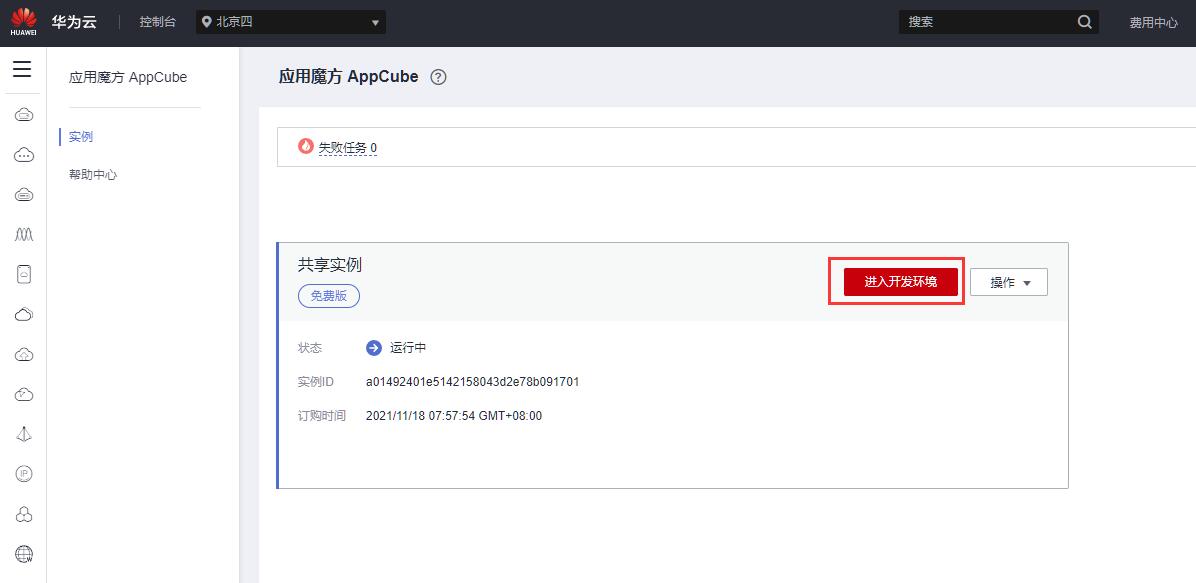Open 费用中心 in the top bar
The width and height of the screenshot is (1196, 583).
tap(1153, 23)
